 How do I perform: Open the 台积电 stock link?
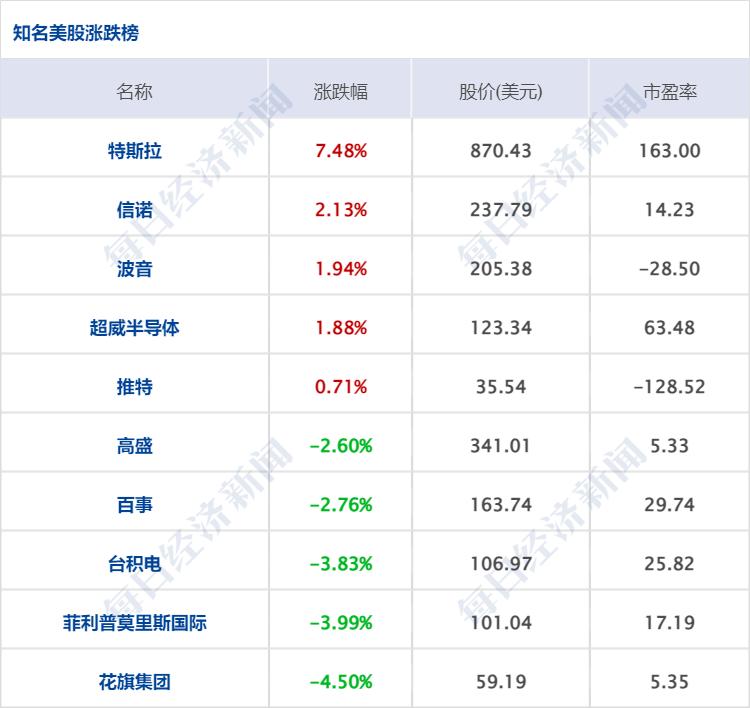point(134,564)
